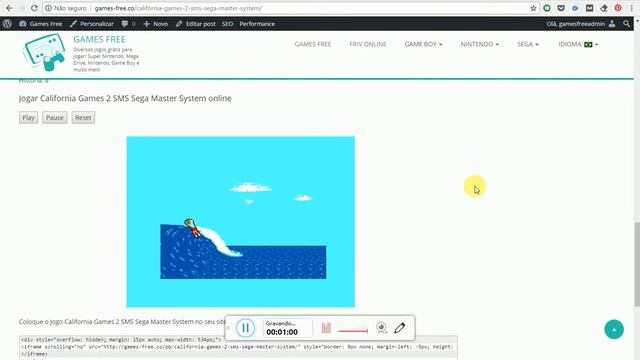Open the Pocket extension icon
The height and width of the screenshot is (360, 640).
click(561, 8)
